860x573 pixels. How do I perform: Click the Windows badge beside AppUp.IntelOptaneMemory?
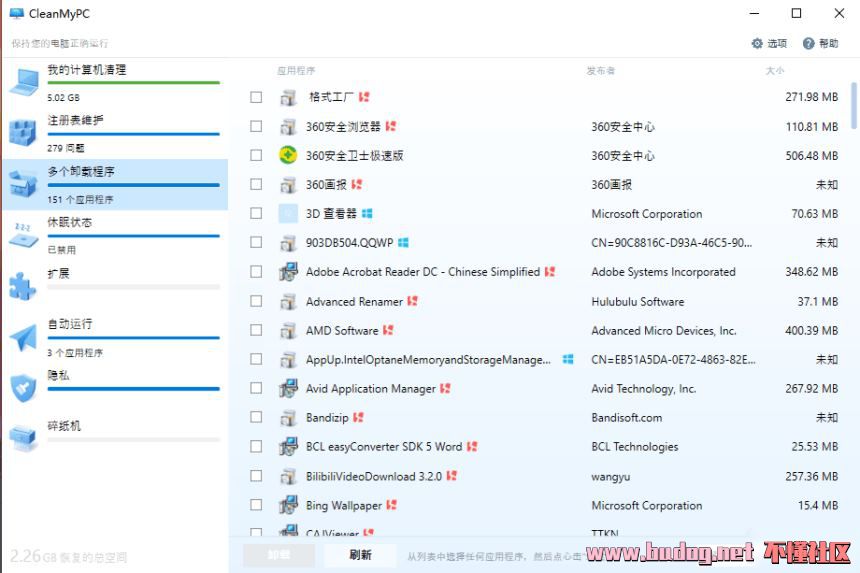[568, 359]
